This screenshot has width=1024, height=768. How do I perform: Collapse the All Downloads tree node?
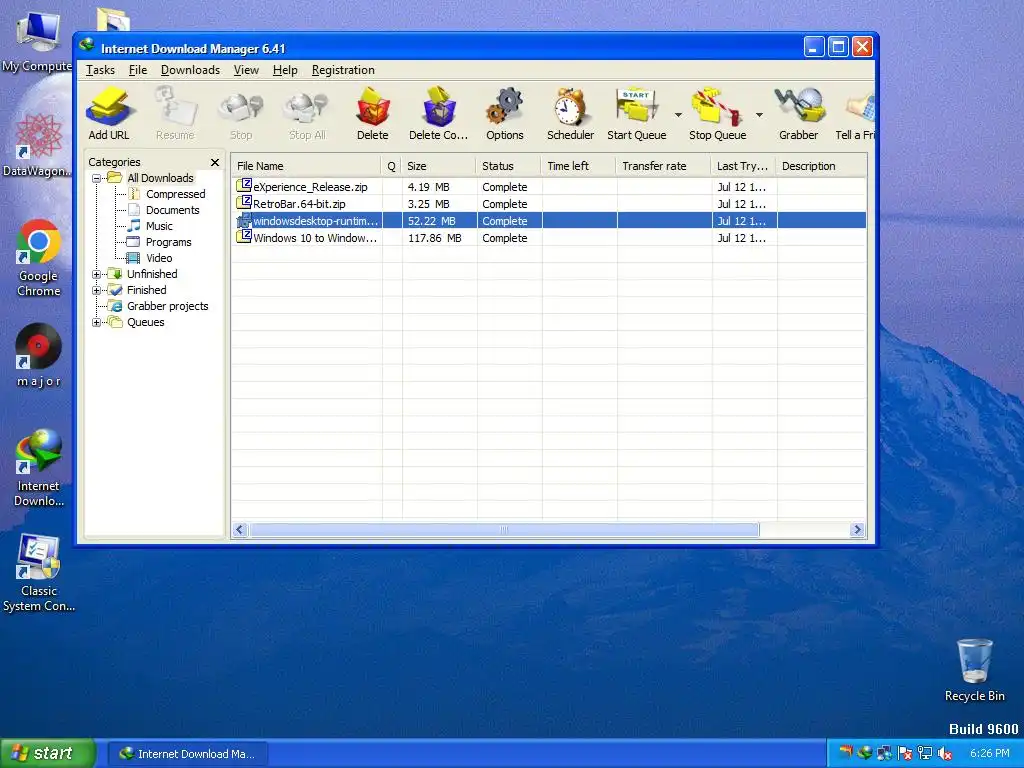pyautogui.click(x=97, y=178)
